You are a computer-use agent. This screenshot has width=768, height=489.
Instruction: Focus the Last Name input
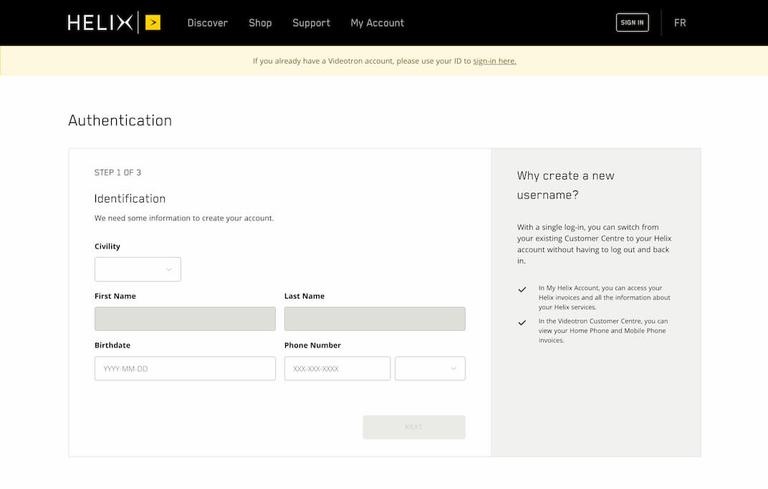point(375,319)
